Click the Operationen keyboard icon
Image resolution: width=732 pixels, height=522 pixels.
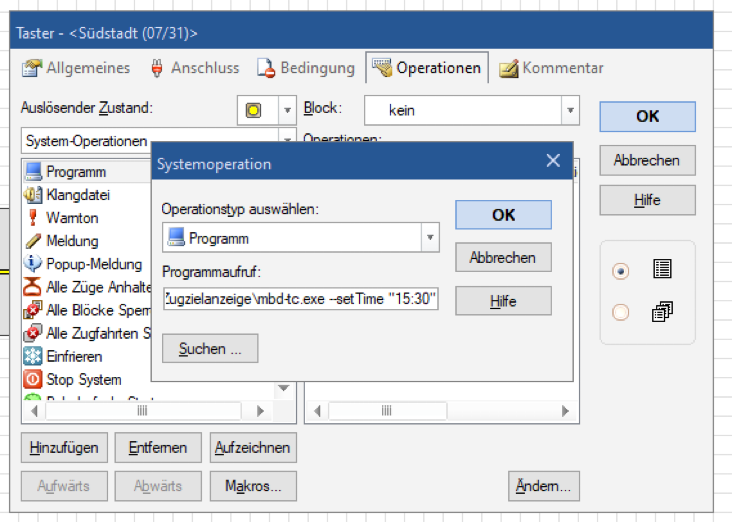382,68
